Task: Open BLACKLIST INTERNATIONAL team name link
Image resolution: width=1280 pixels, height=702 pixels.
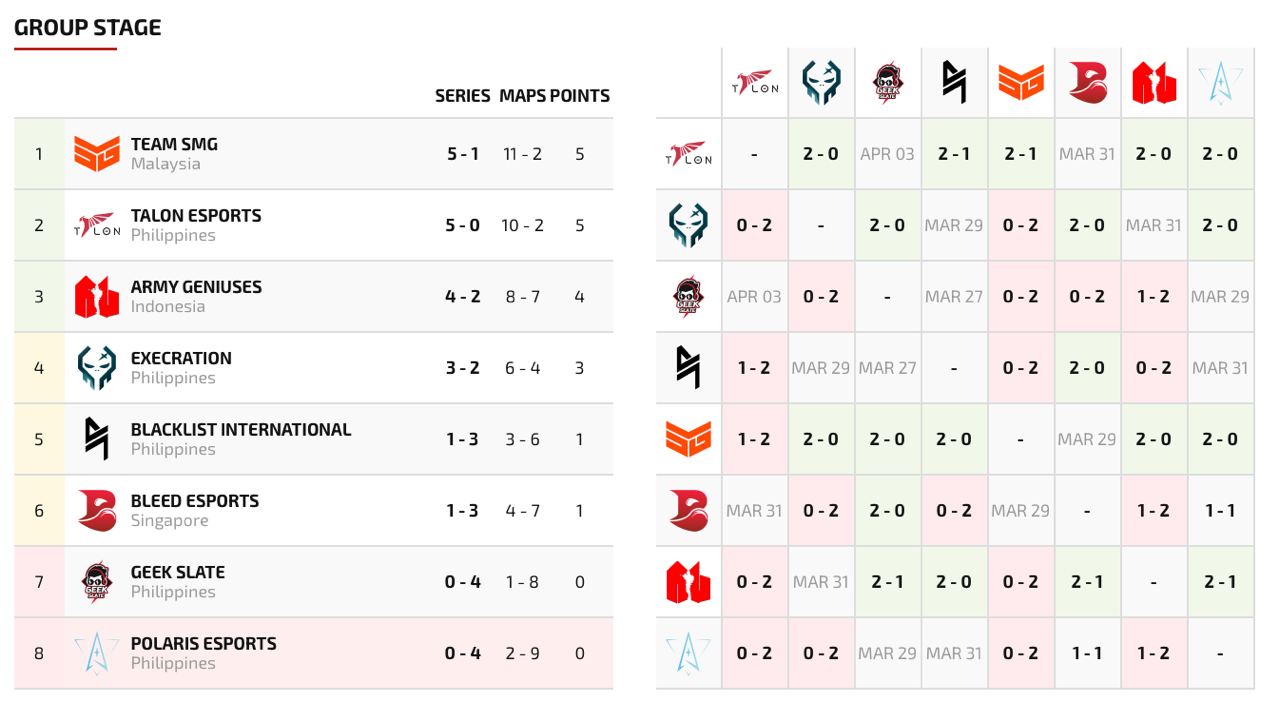Action: pos(241,429)
